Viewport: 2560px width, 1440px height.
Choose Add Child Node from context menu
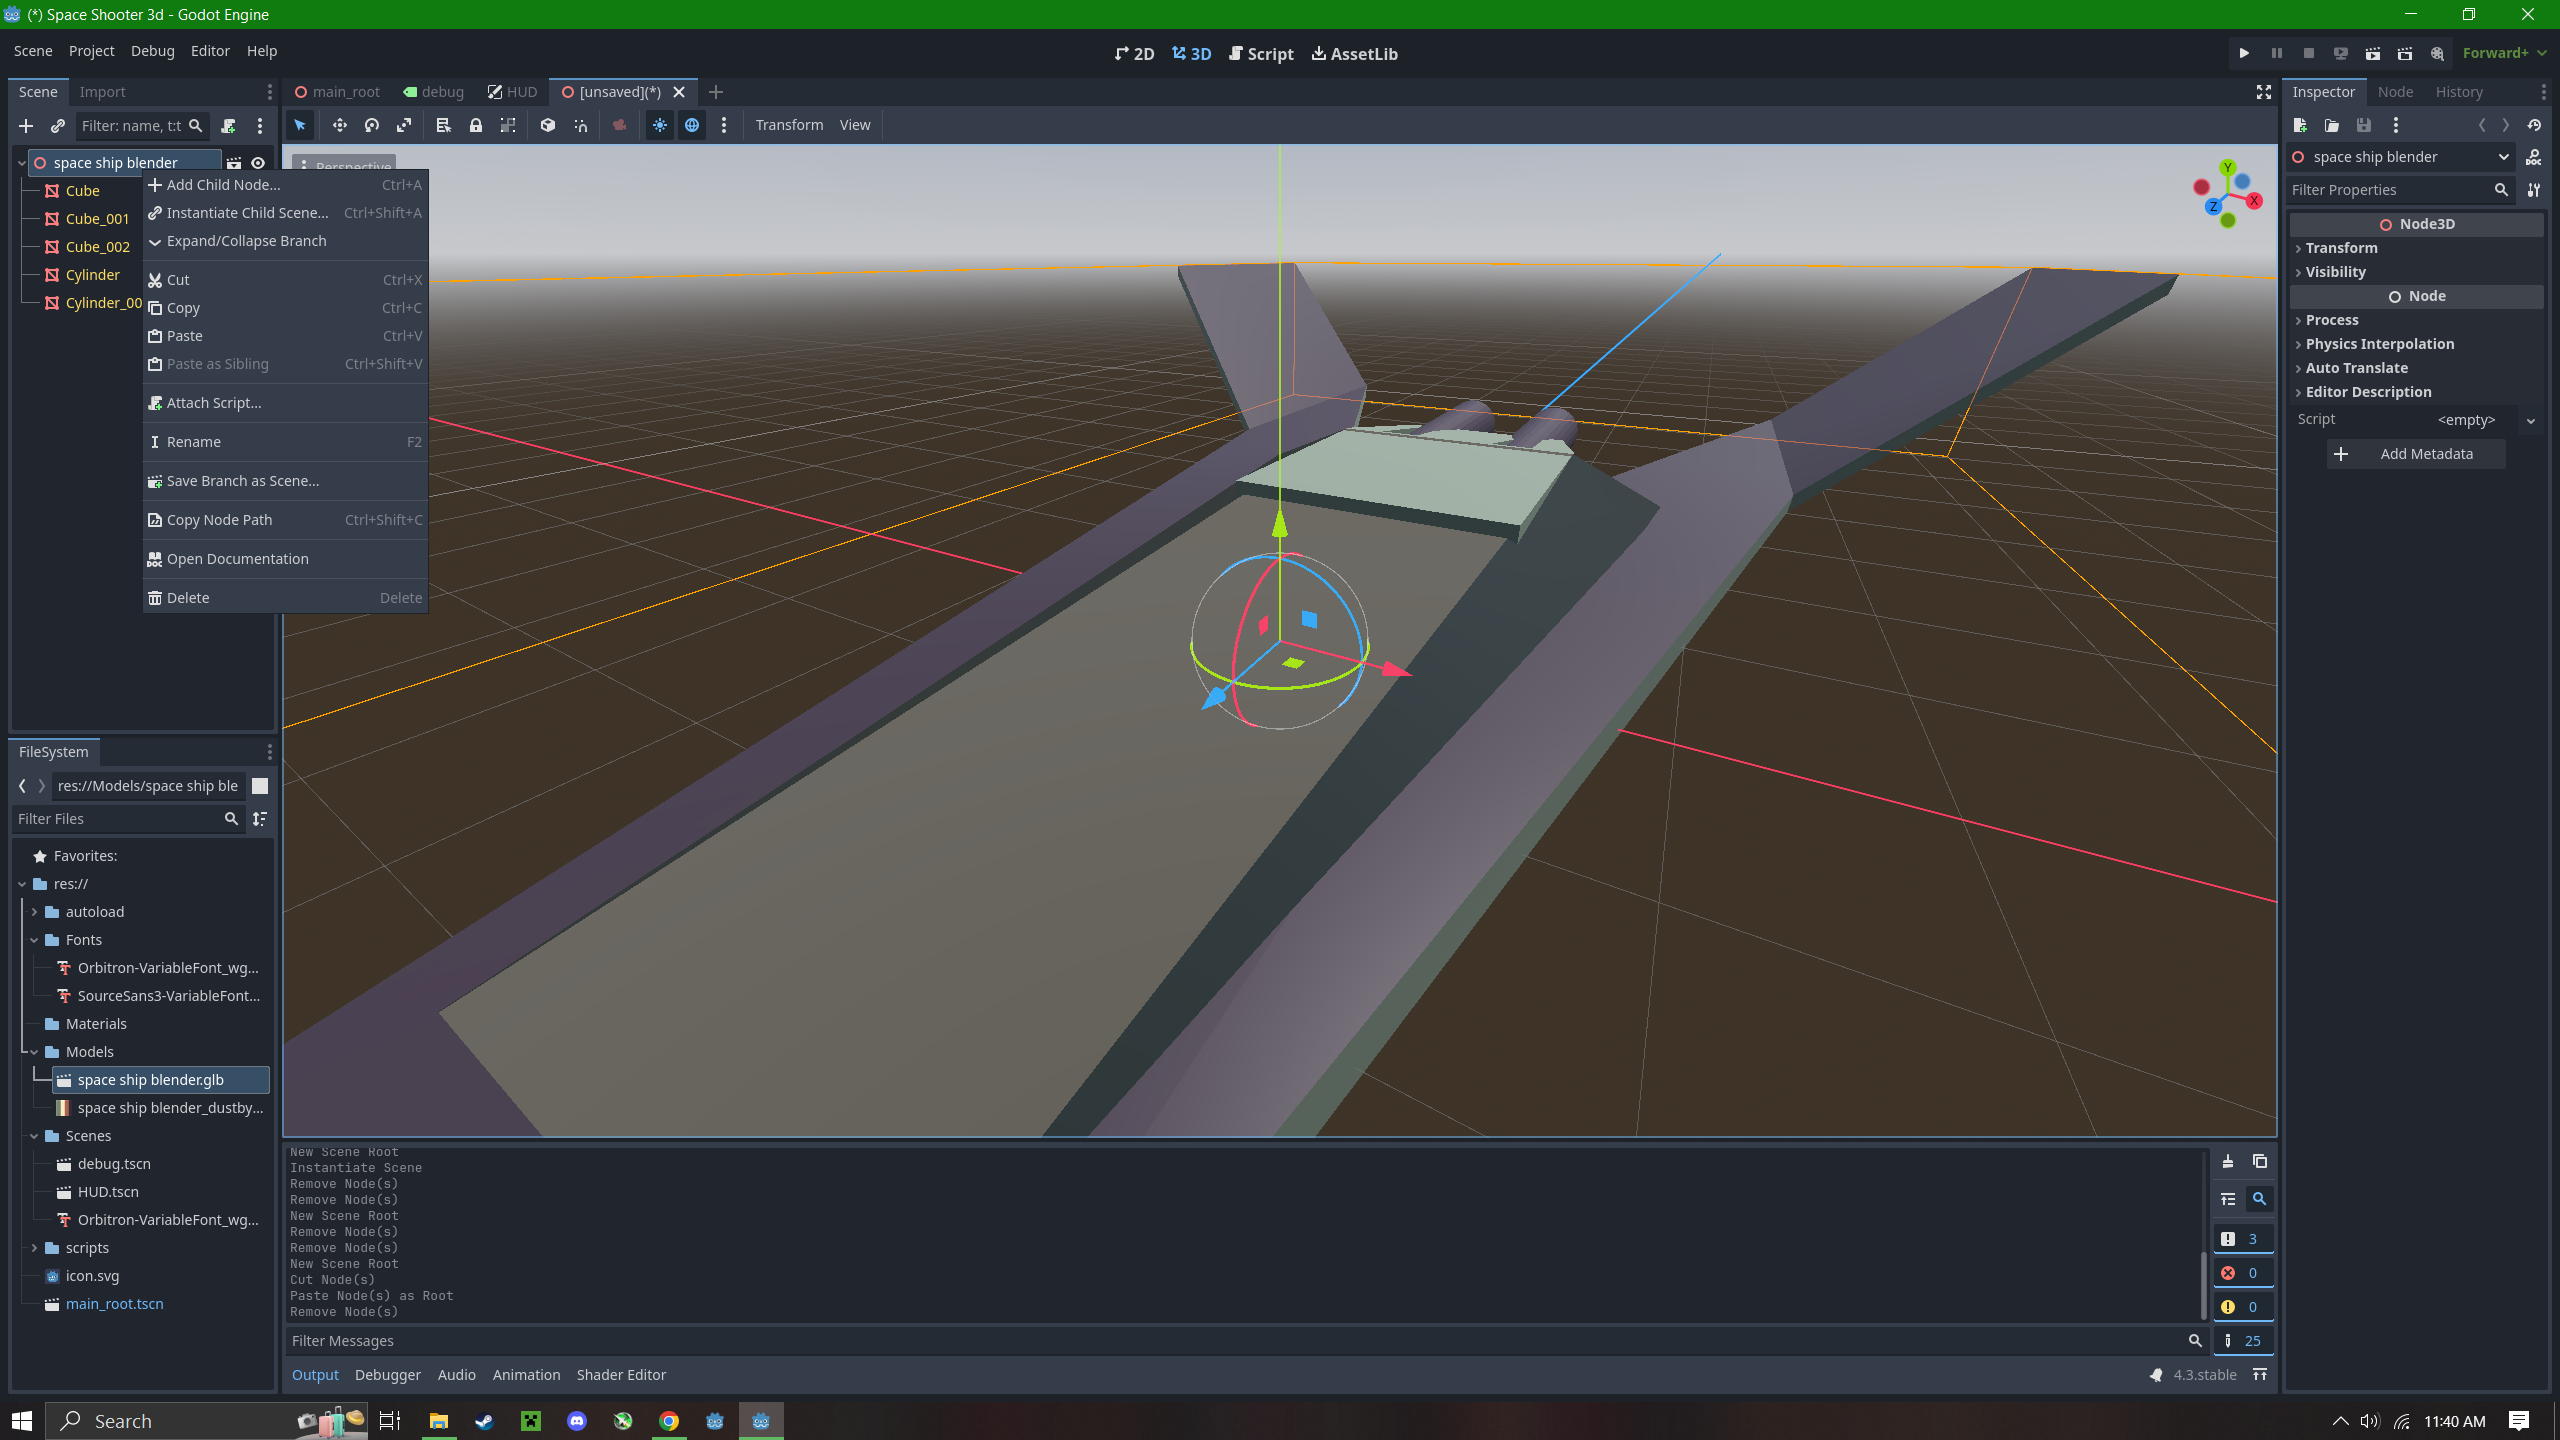point(285,185)
